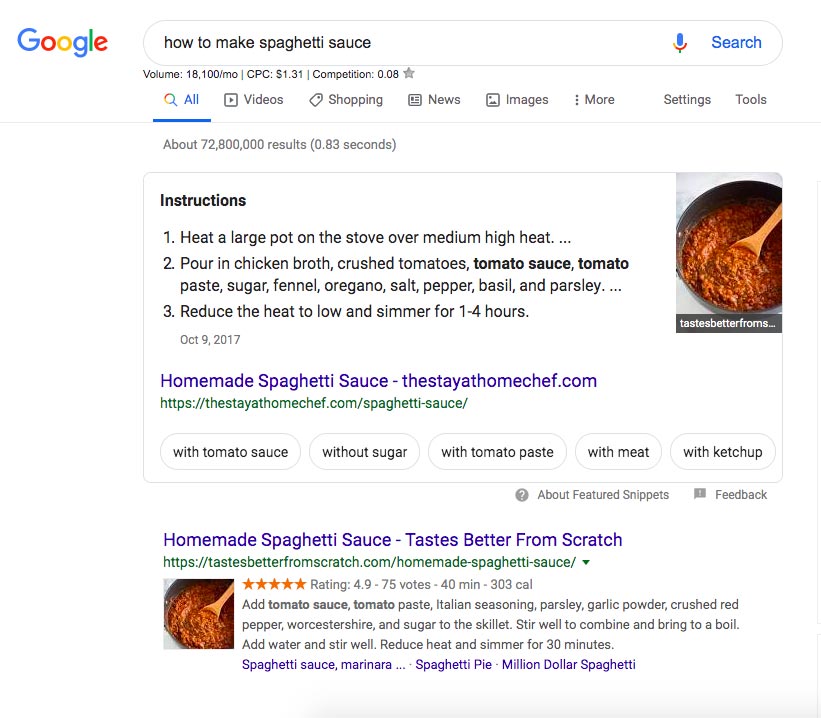Open search Tools
Viewport: 821px width, 718px height.
[751, 100]
